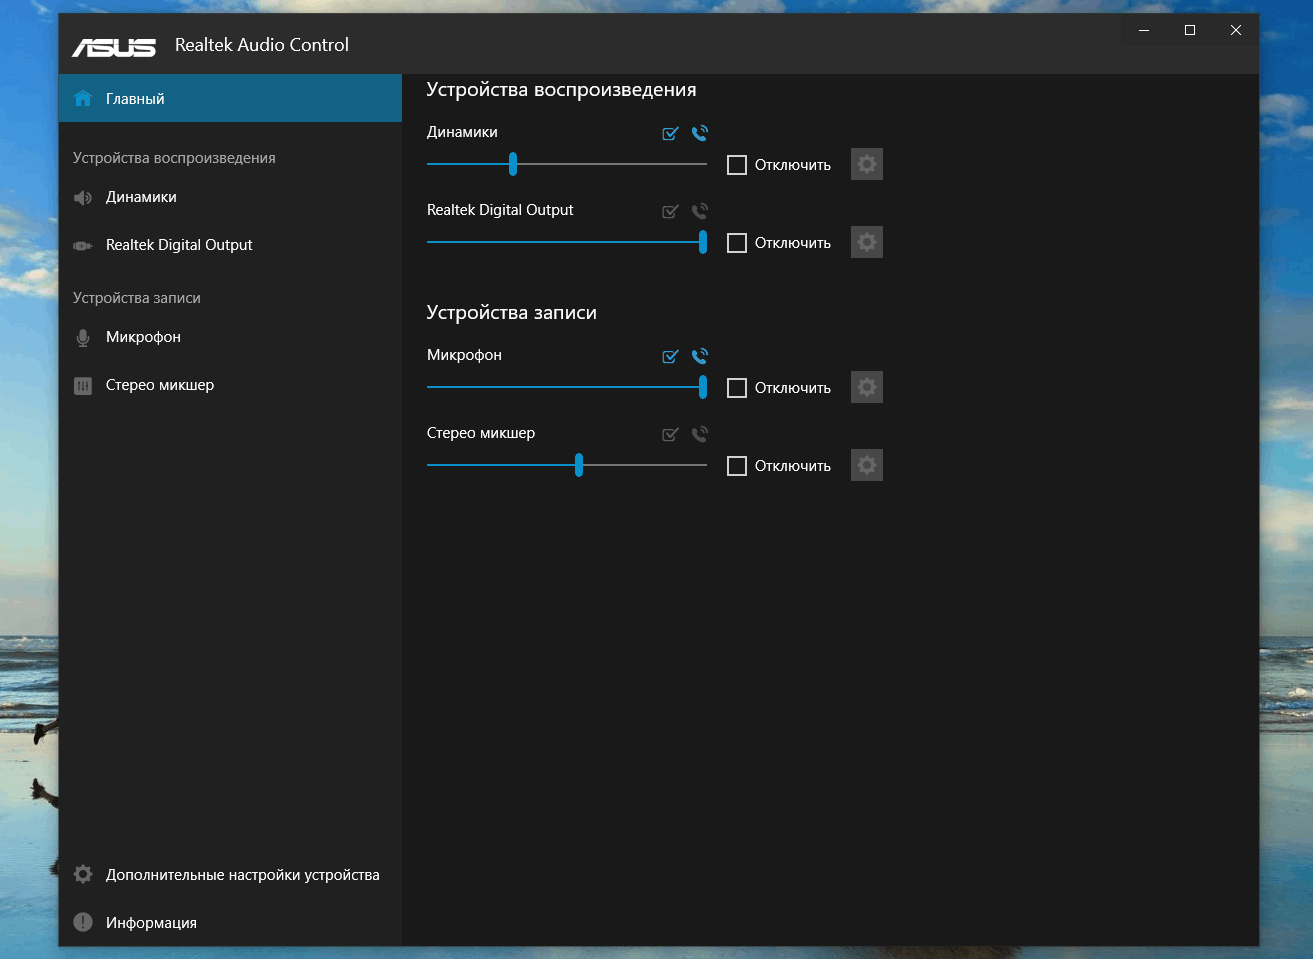Check Отключить for Динамики
1313x959 pixels.
click(737, 165)
